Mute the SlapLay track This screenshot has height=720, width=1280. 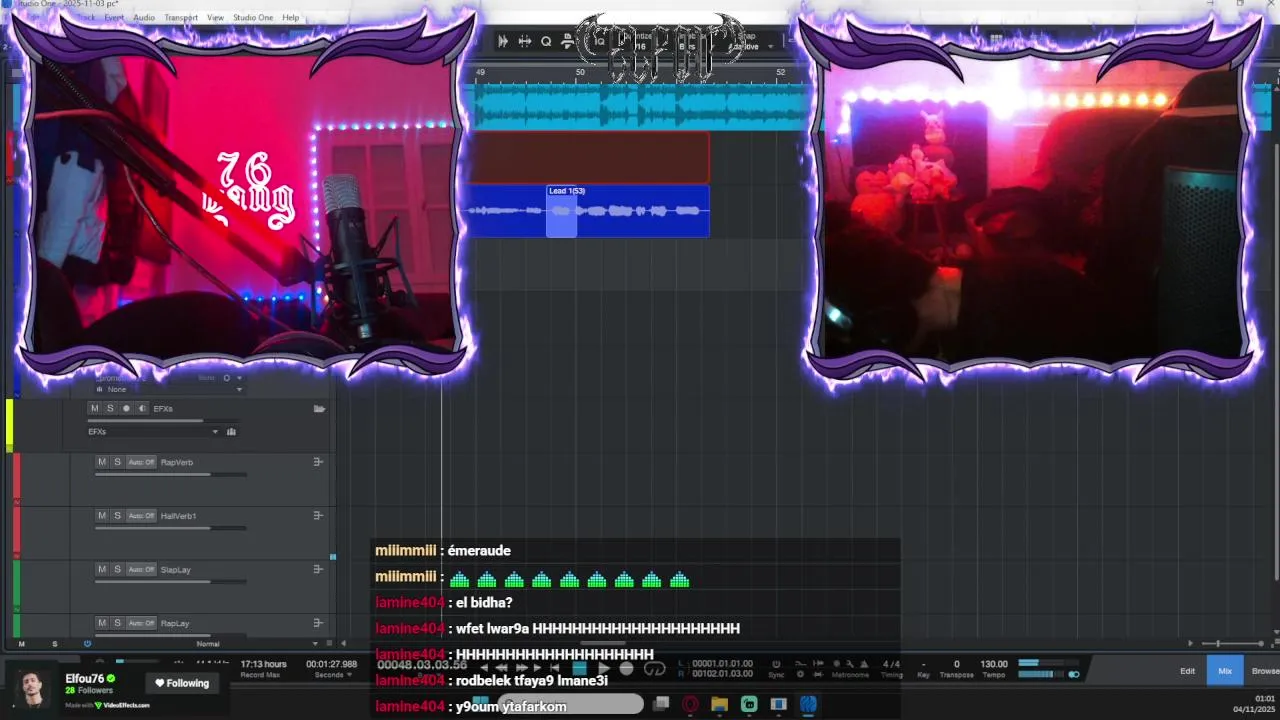(101, 569)
